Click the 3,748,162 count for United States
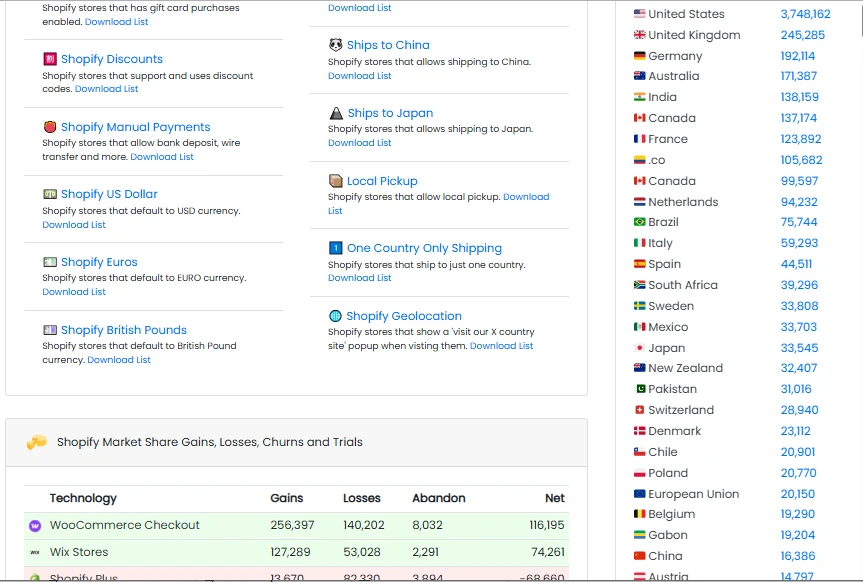863x582 pixels. (x=803, y=14)
